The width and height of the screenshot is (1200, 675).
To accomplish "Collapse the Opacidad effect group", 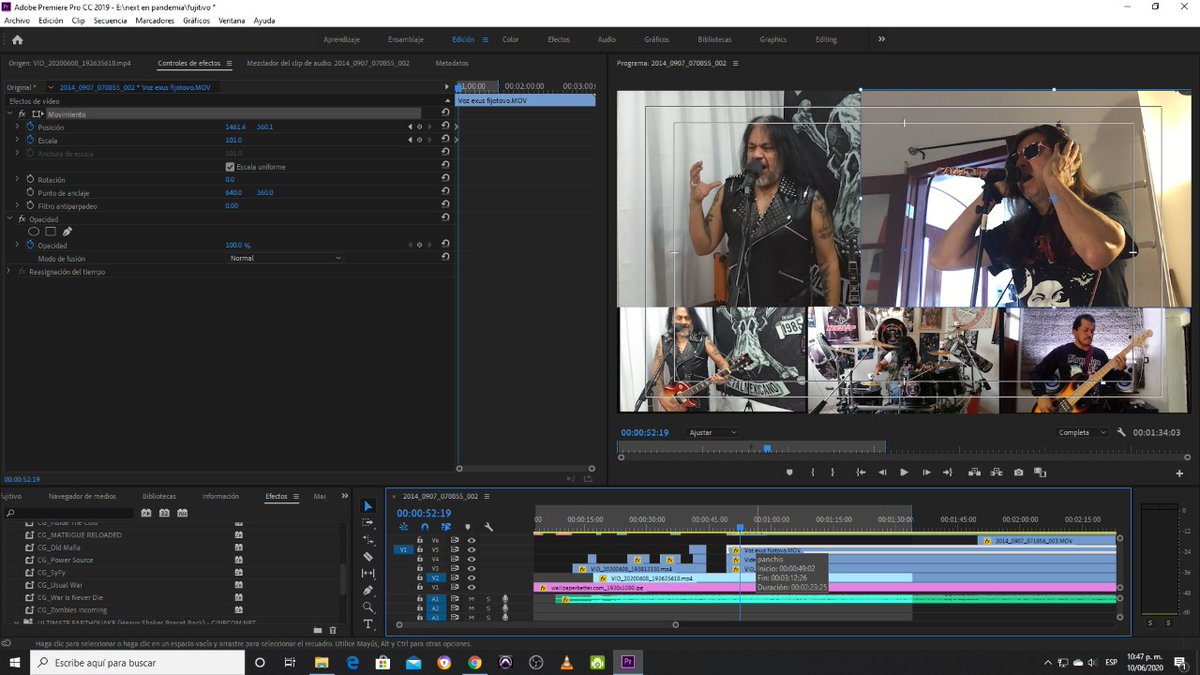I will [x=9, y=219].
